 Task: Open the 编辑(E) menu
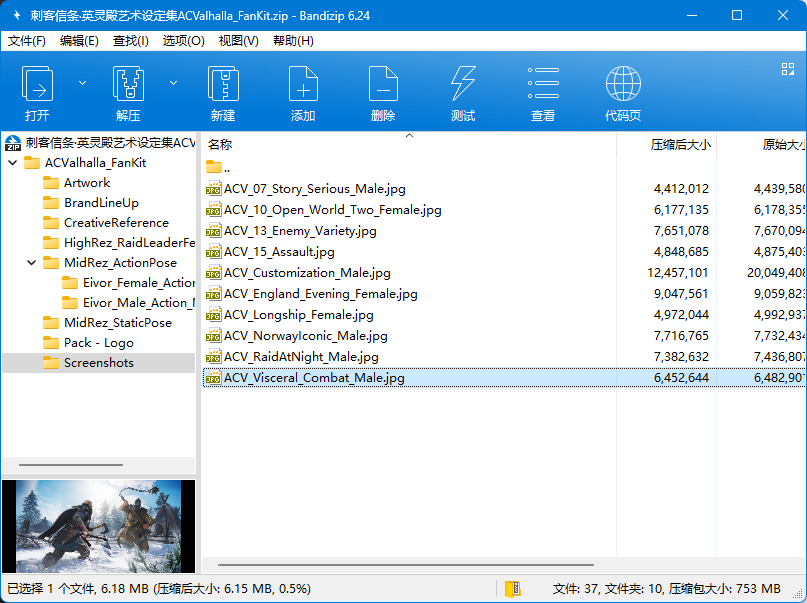pos(79,41)
